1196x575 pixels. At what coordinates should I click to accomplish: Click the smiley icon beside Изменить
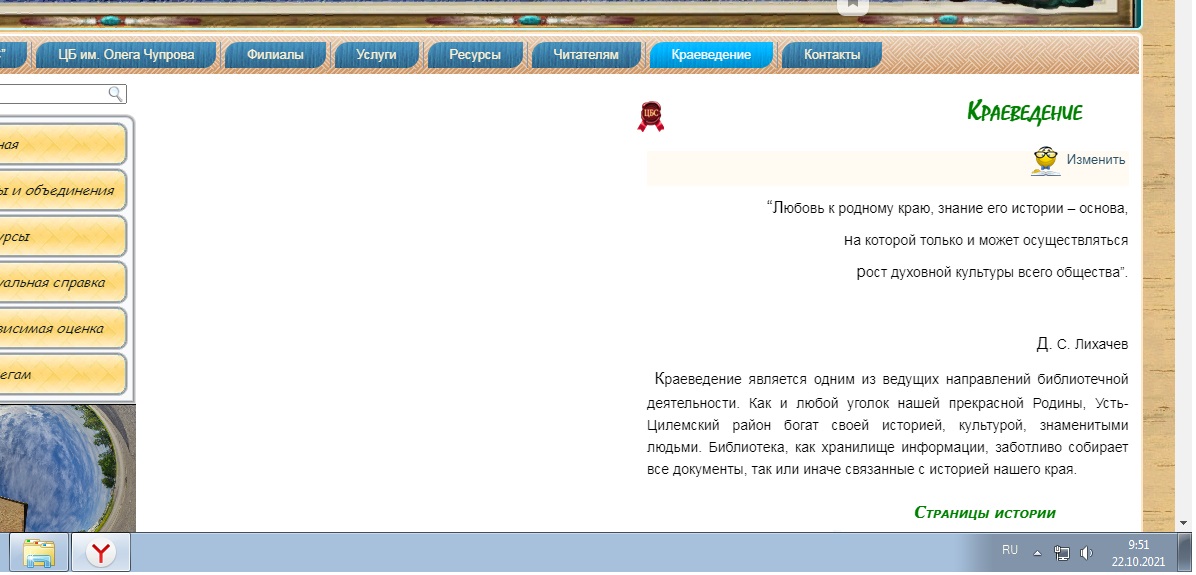[1045, 161]
